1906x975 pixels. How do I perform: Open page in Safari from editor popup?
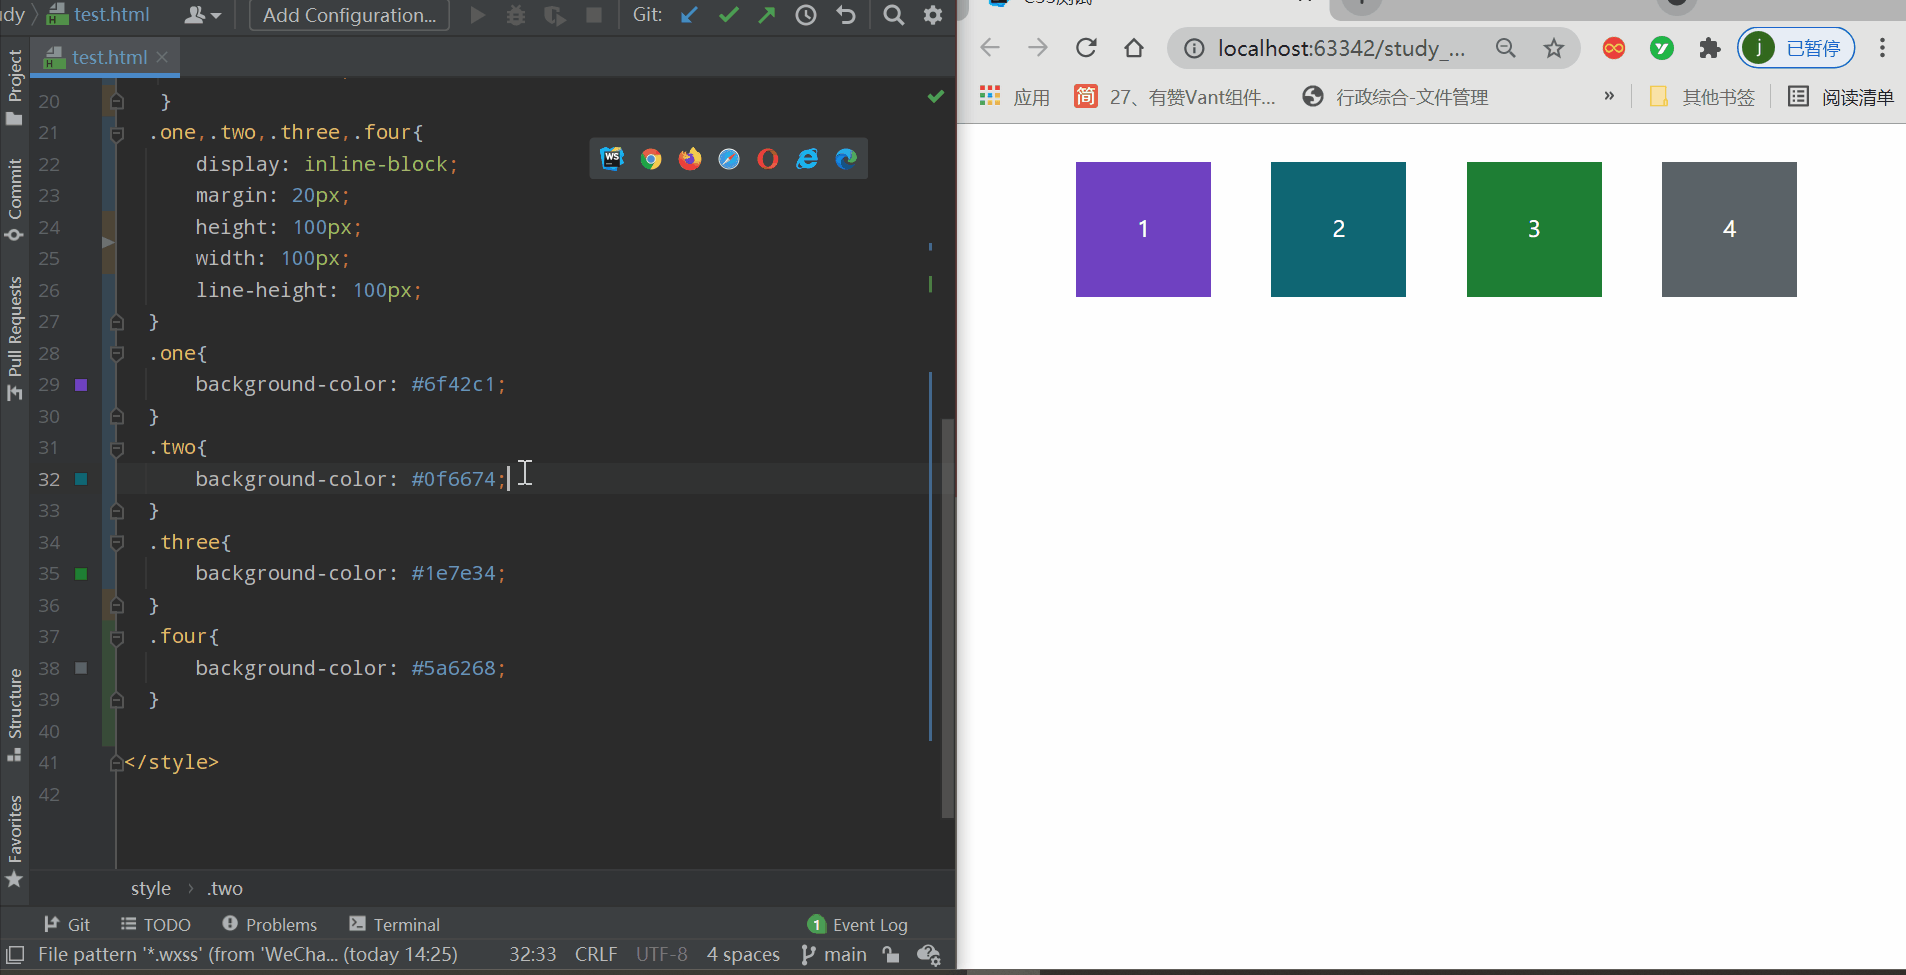click(x=729, y=159)
